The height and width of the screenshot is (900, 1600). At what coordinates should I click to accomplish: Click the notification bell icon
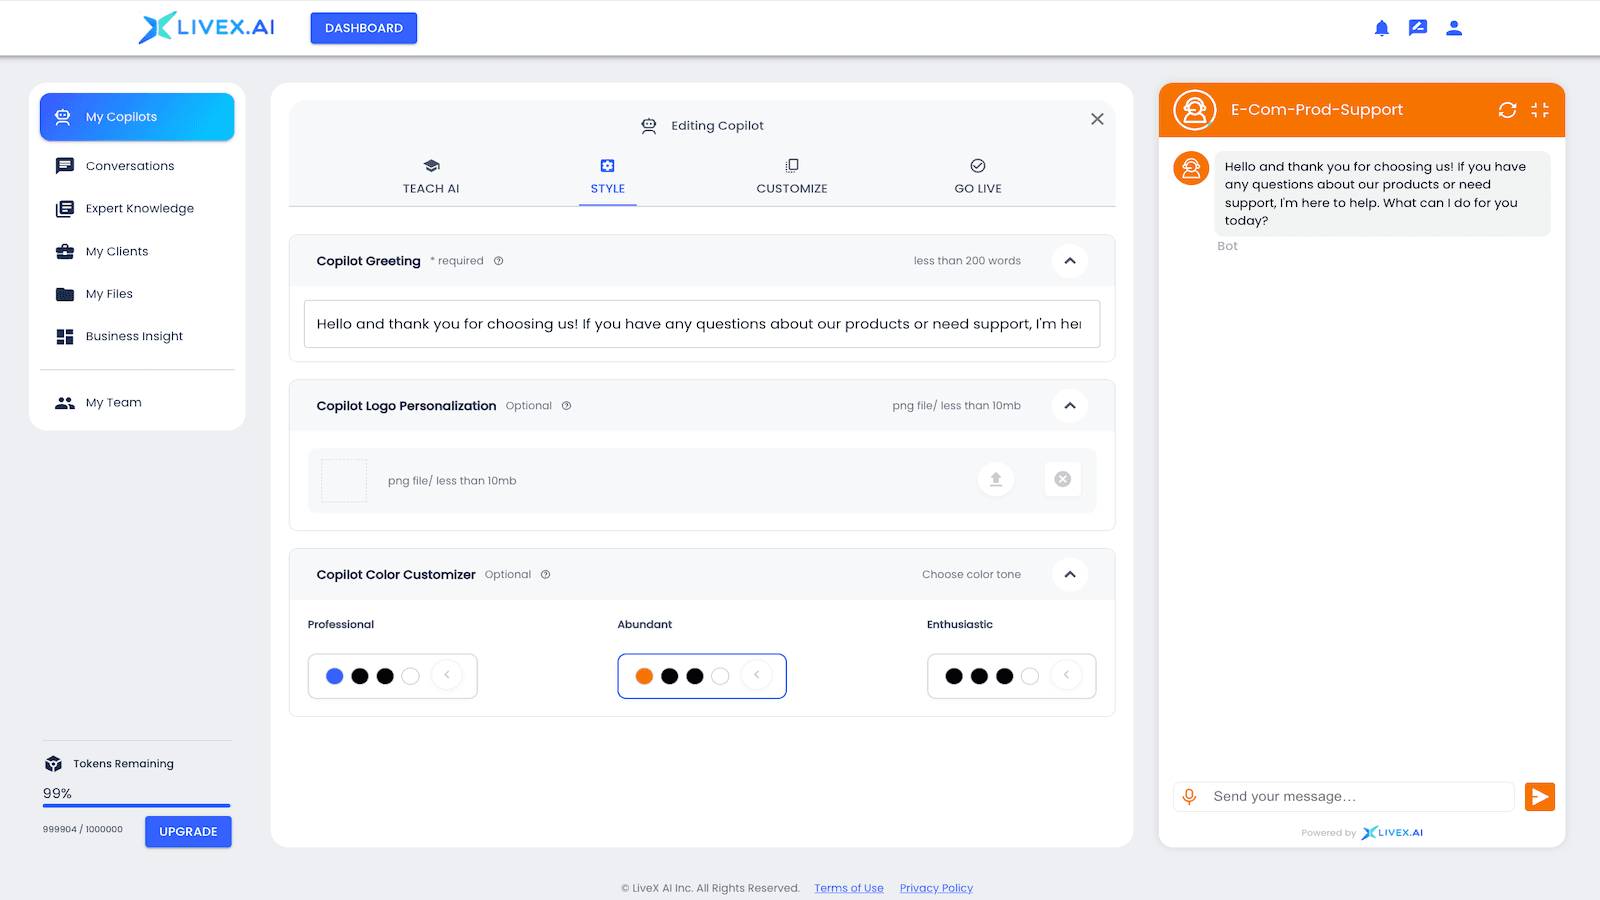(1381, 28)
